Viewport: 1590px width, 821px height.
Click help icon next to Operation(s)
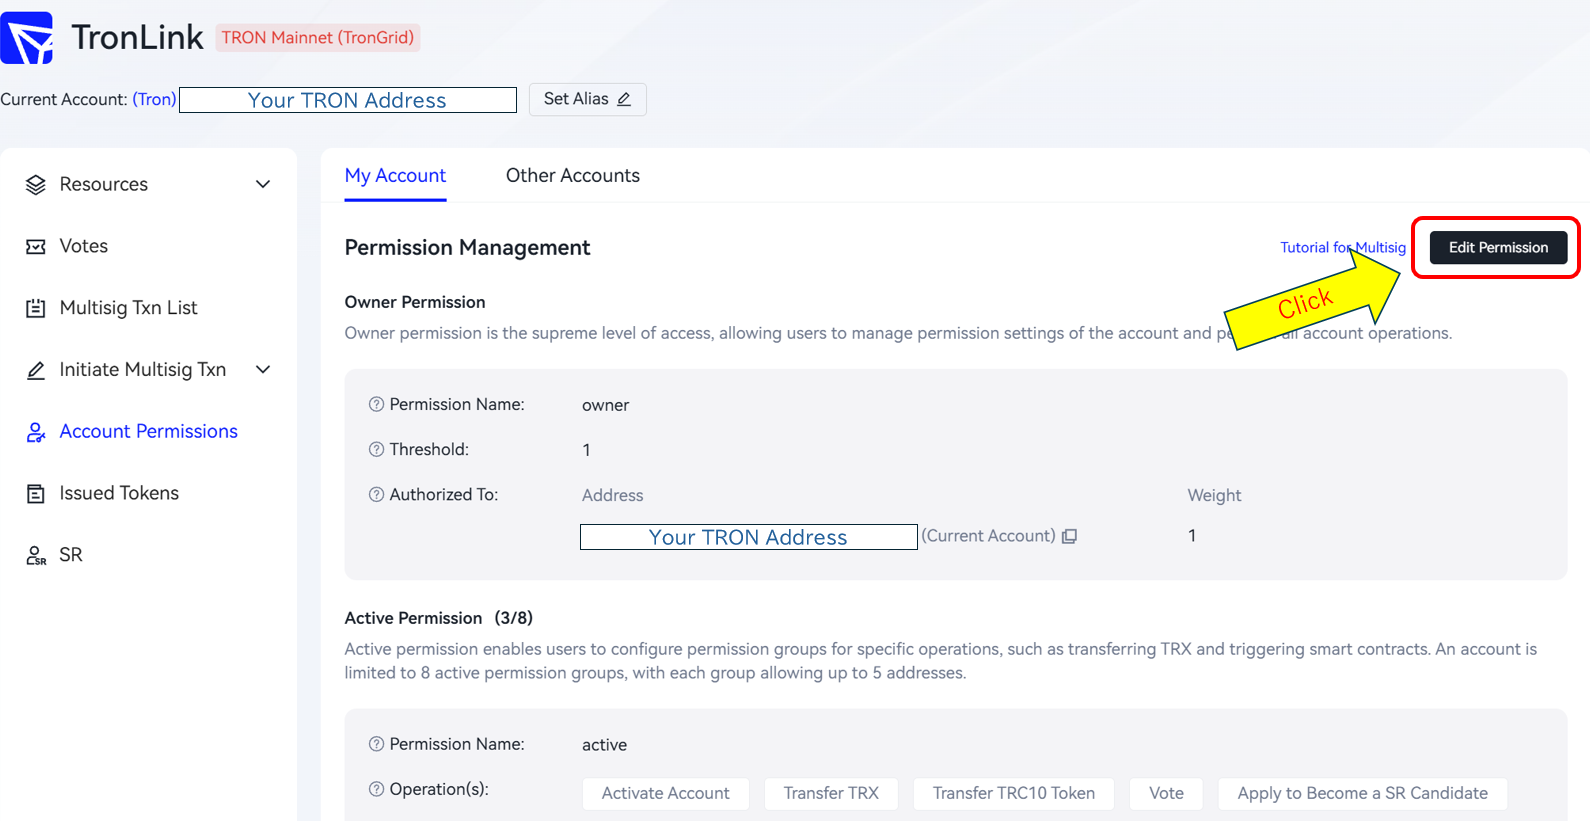tap(376, 789)
